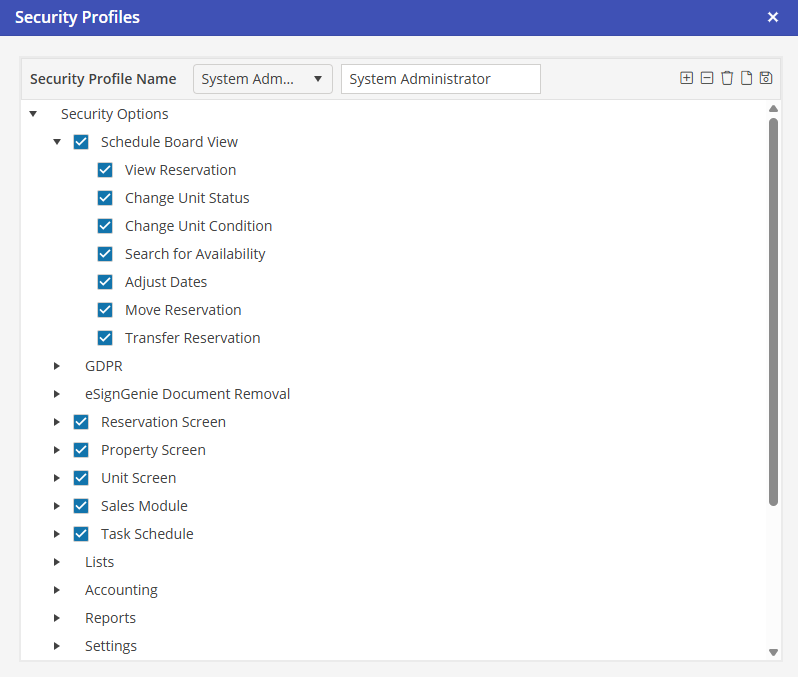Open the Security Profile Name dropdown

coord(262,79)
